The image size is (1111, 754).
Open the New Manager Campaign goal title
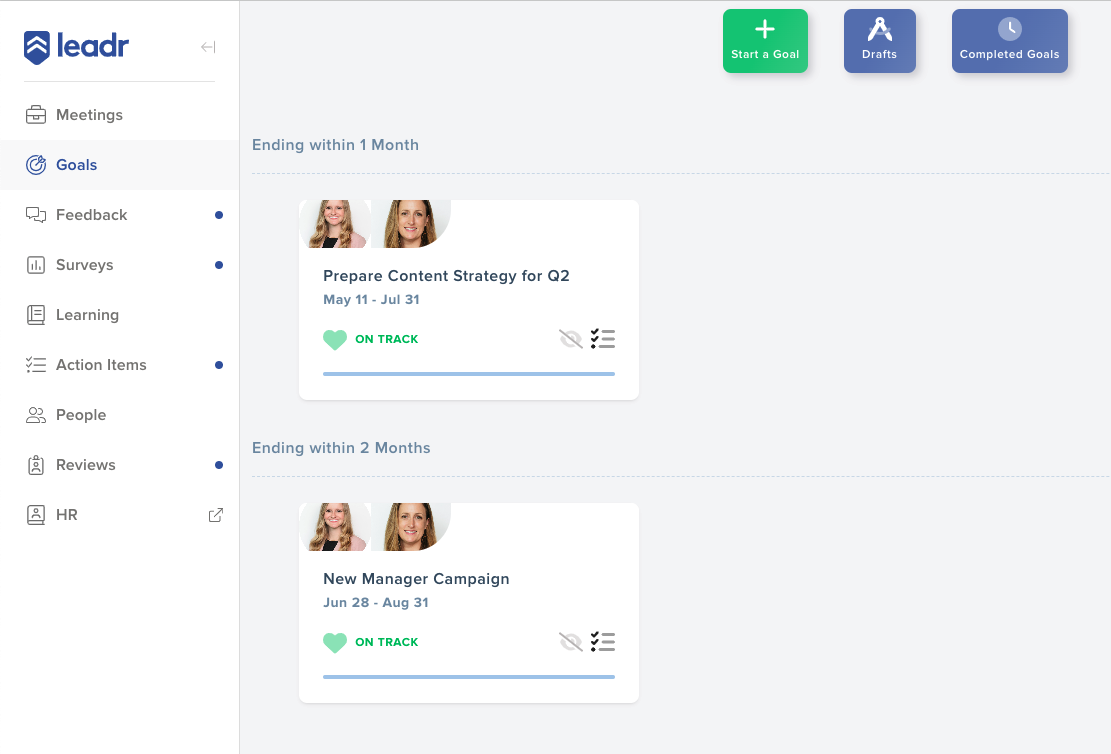pos(416,579)
